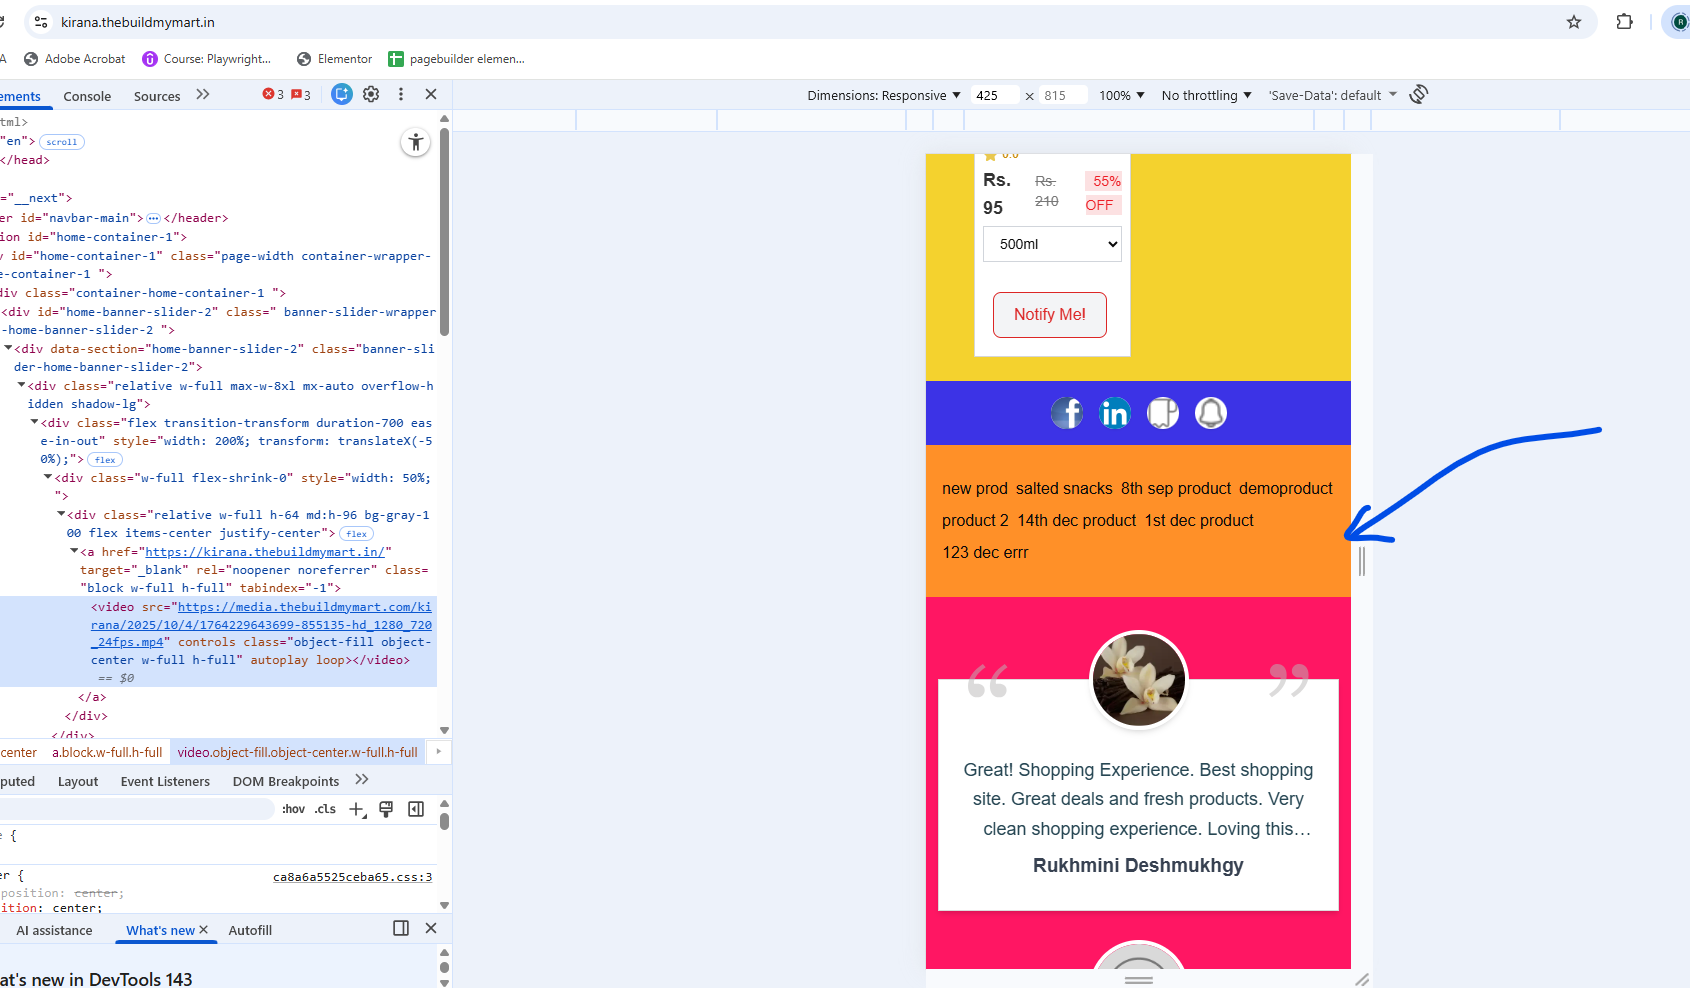
Task: Open the 'Save-Data': default dropdown
Action: pyautogui.click(x=1332, y=96)
